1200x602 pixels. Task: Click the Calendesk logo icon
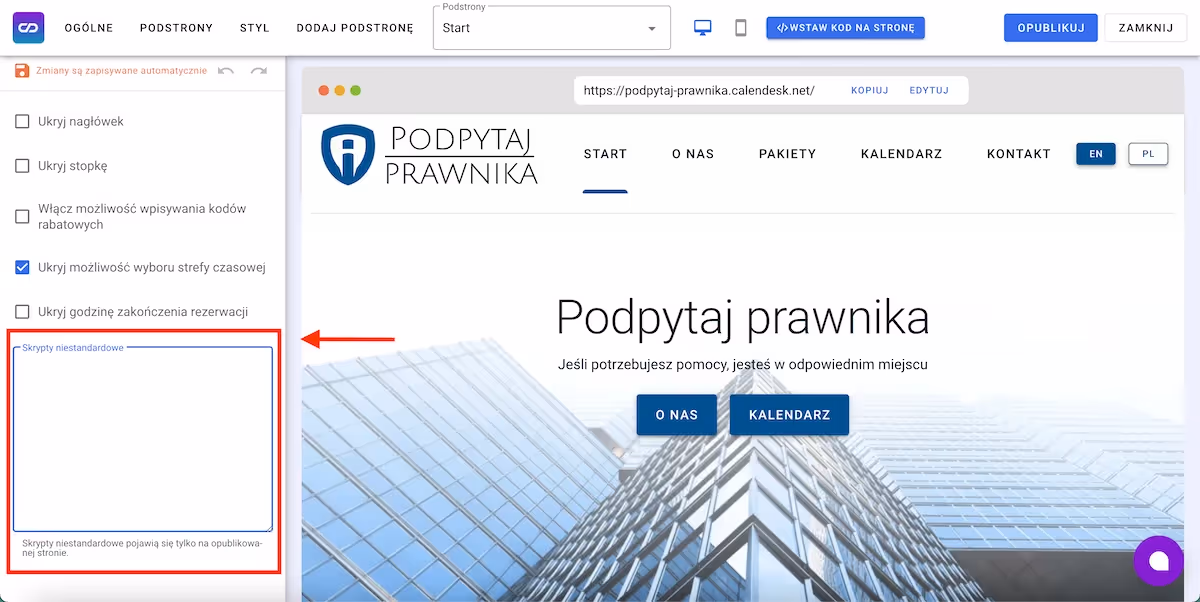(28, 28)
